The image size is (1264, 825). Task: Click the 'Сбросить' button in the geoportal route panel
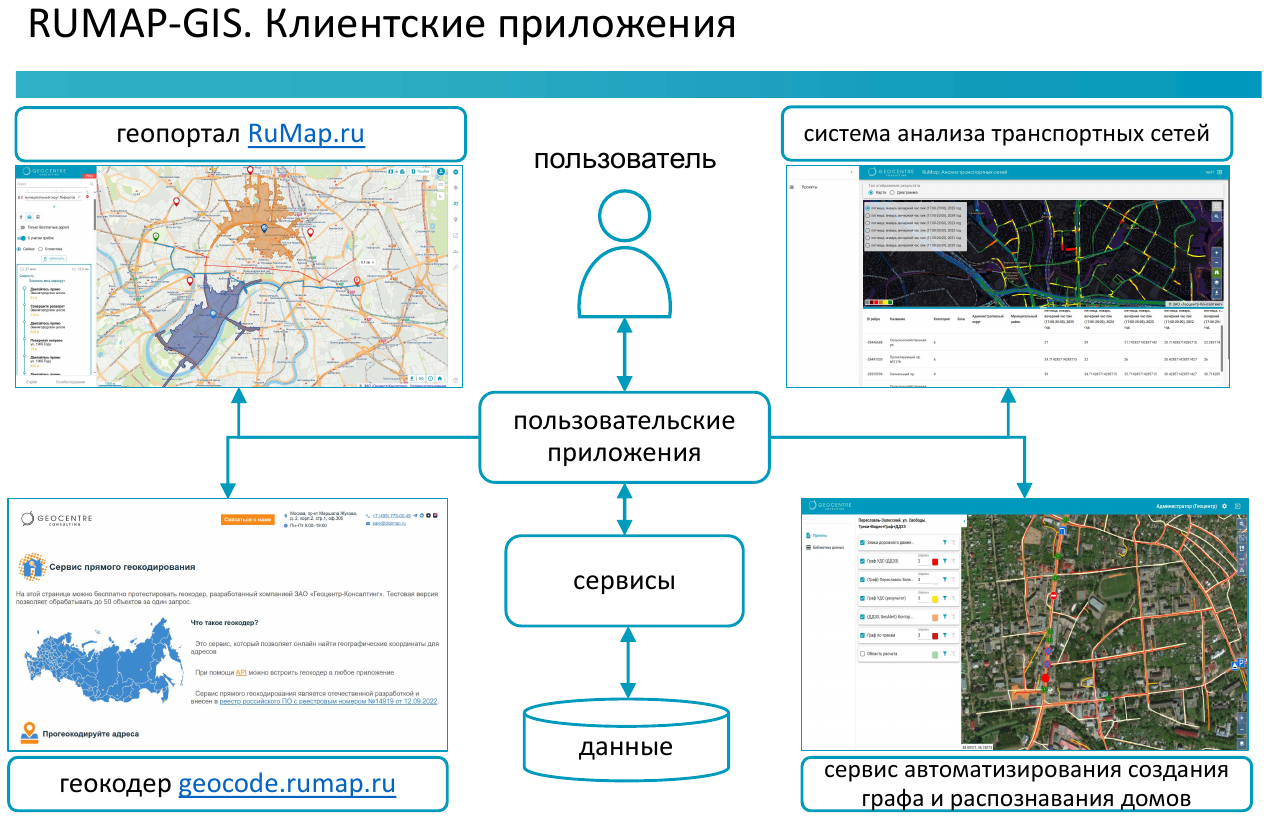click(x=54, y=259)
